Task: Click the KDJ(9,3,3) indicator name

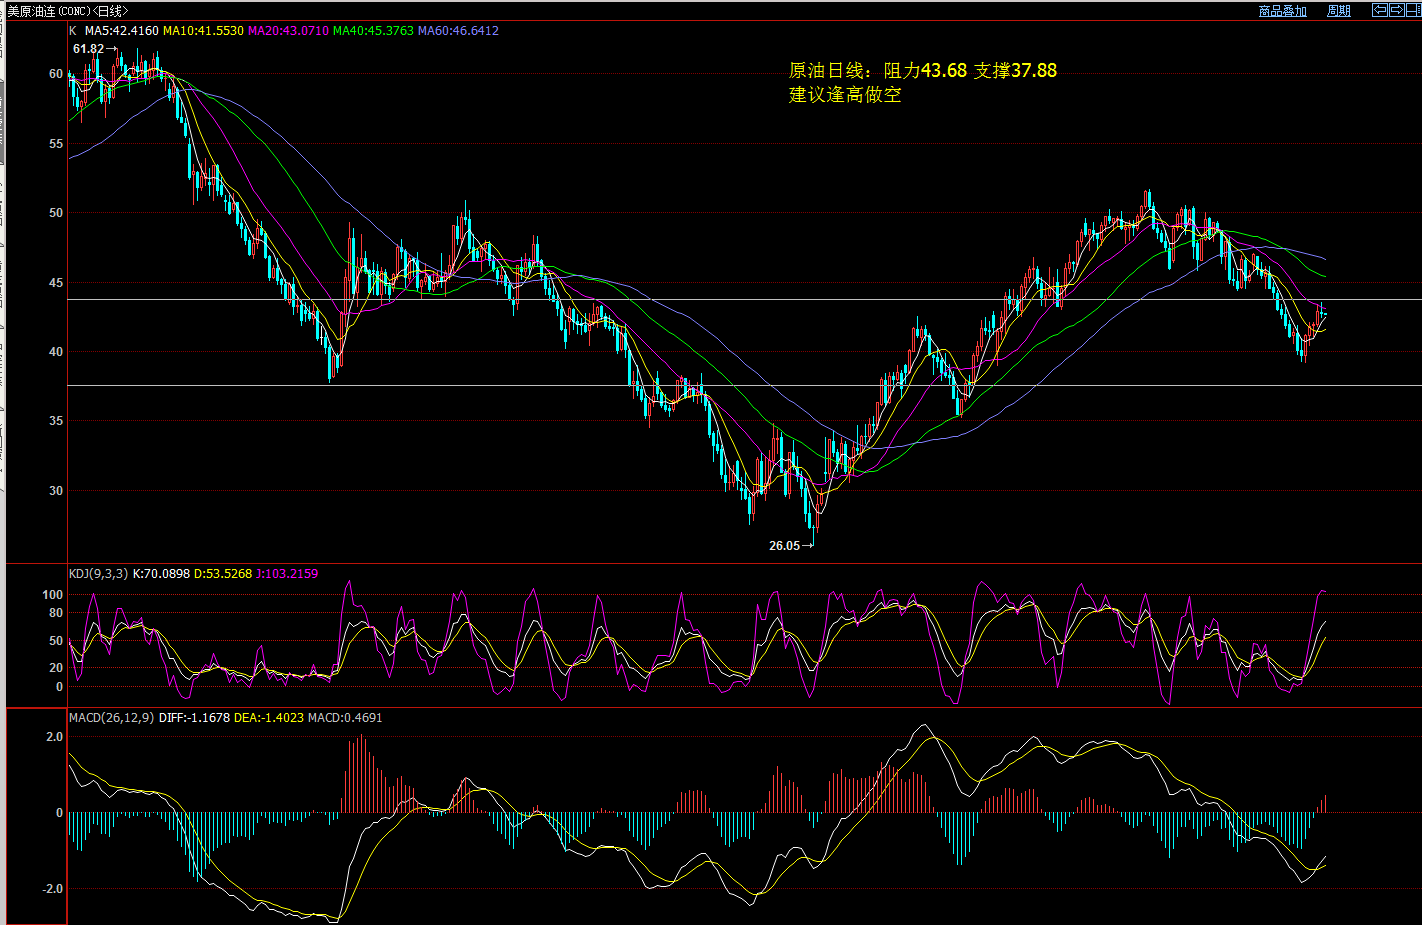Action: pyautogui.click(x=98, y=574)
